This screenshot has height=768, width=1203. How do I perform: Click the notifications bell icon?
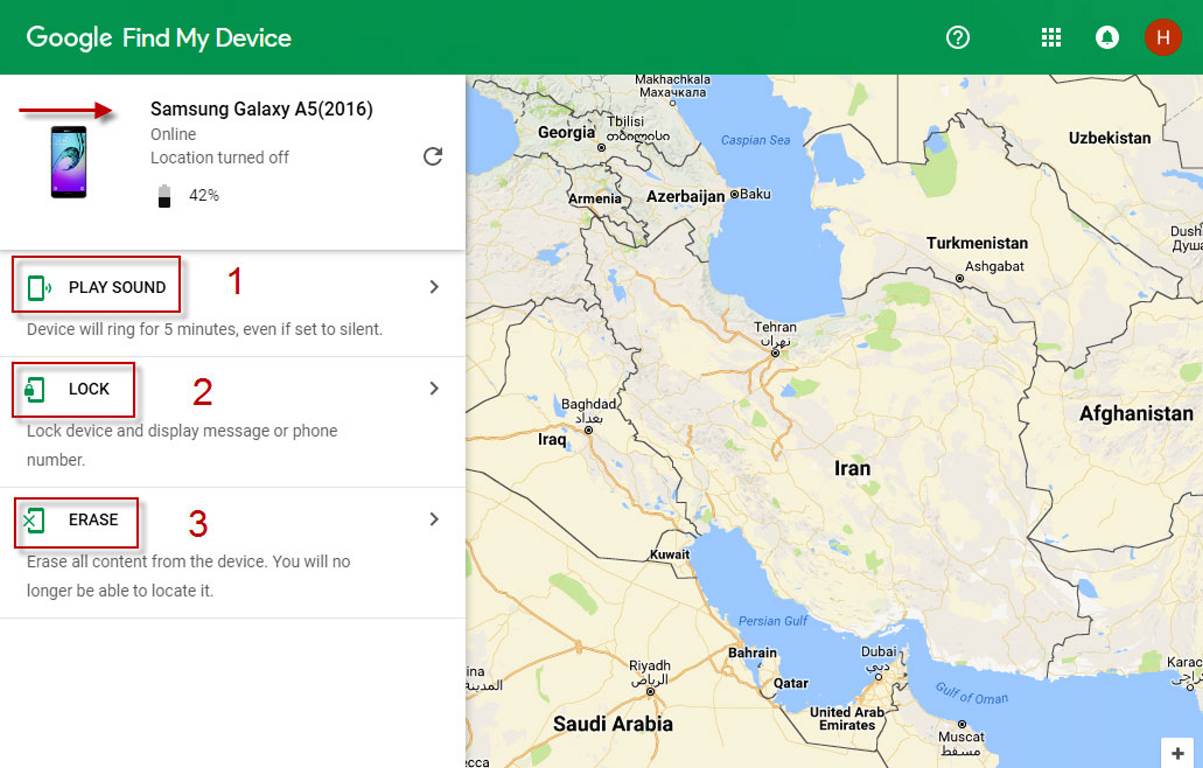[1107, 38]
